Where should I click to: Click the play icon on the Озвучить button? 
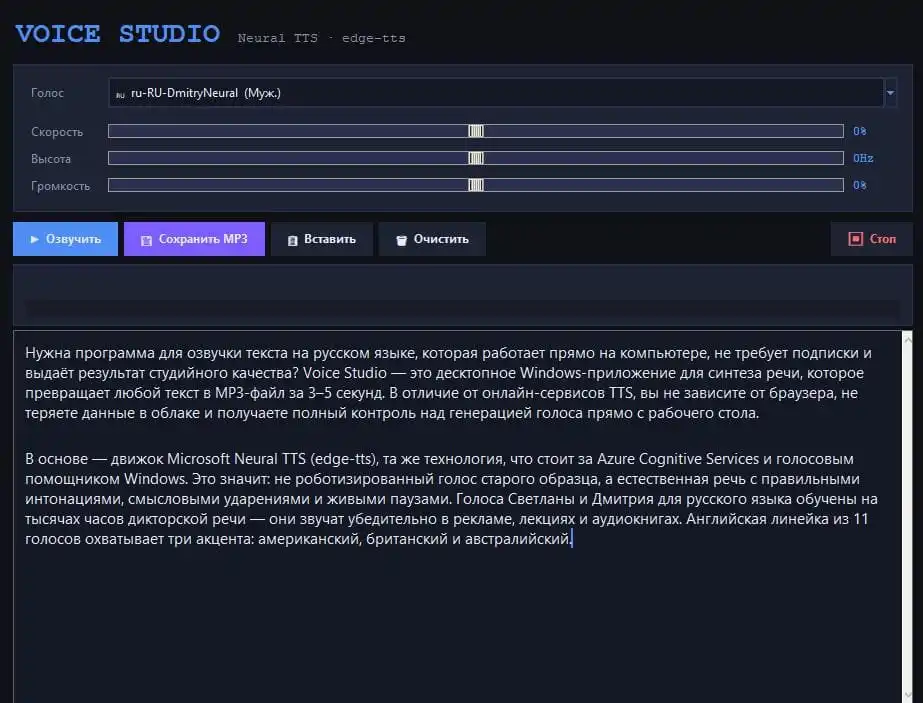pyautogui.click(x=34, y=239)
